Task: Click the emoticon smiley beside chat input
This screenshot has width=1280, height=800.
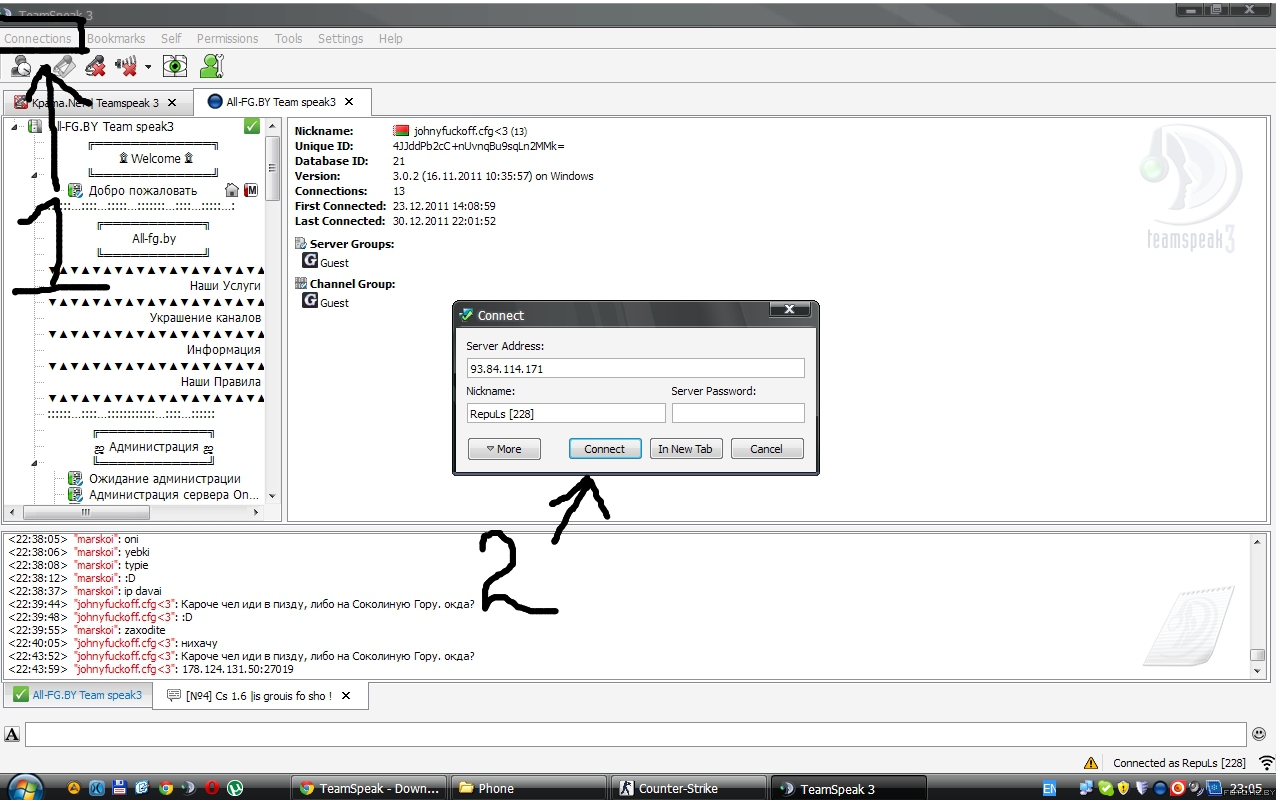Action: (1259, 734)
